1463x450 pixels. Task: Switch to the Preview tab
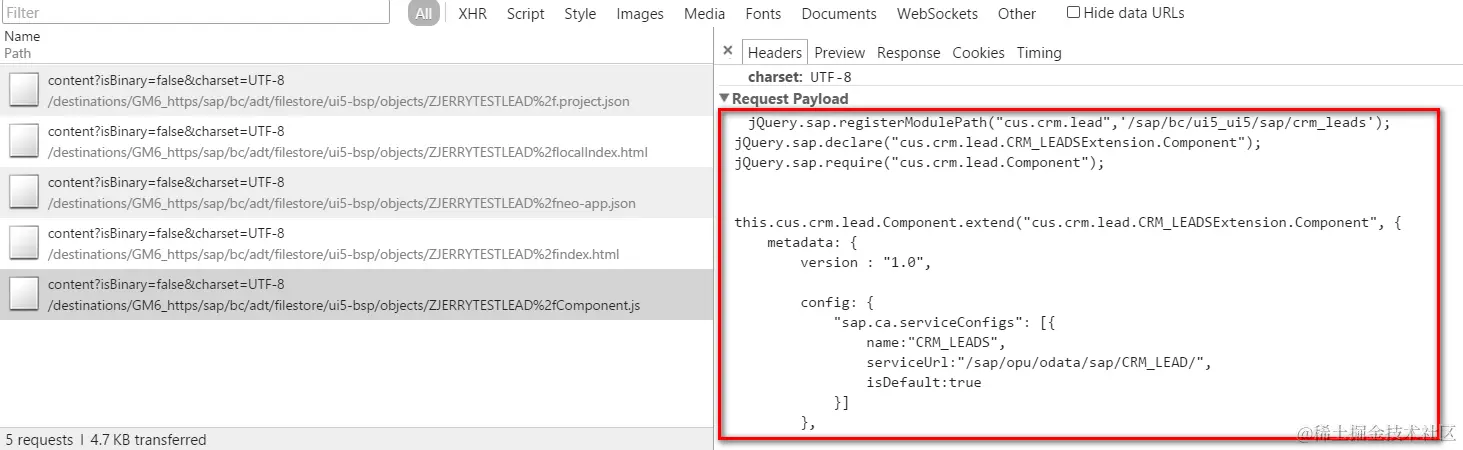pos(840,53)
